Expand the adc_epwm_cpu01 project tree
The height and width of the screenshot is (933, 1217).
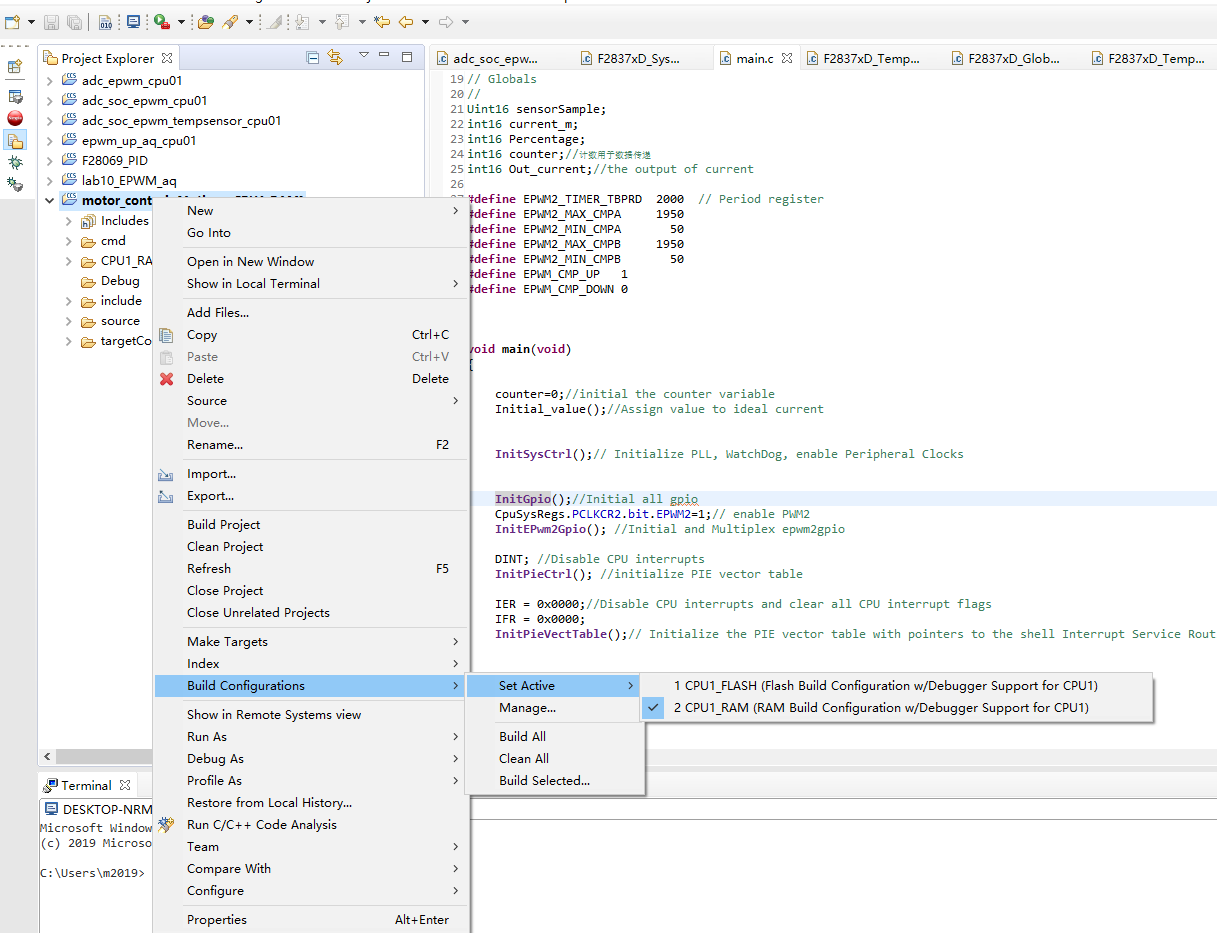(x=50, y=81)
